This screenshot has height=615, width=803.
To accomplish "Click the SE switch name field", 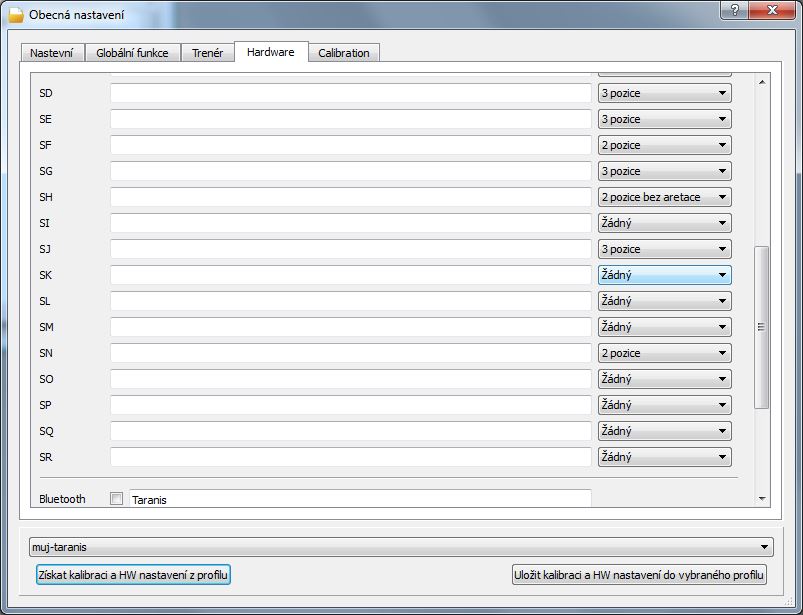I will tap(350, 119).
